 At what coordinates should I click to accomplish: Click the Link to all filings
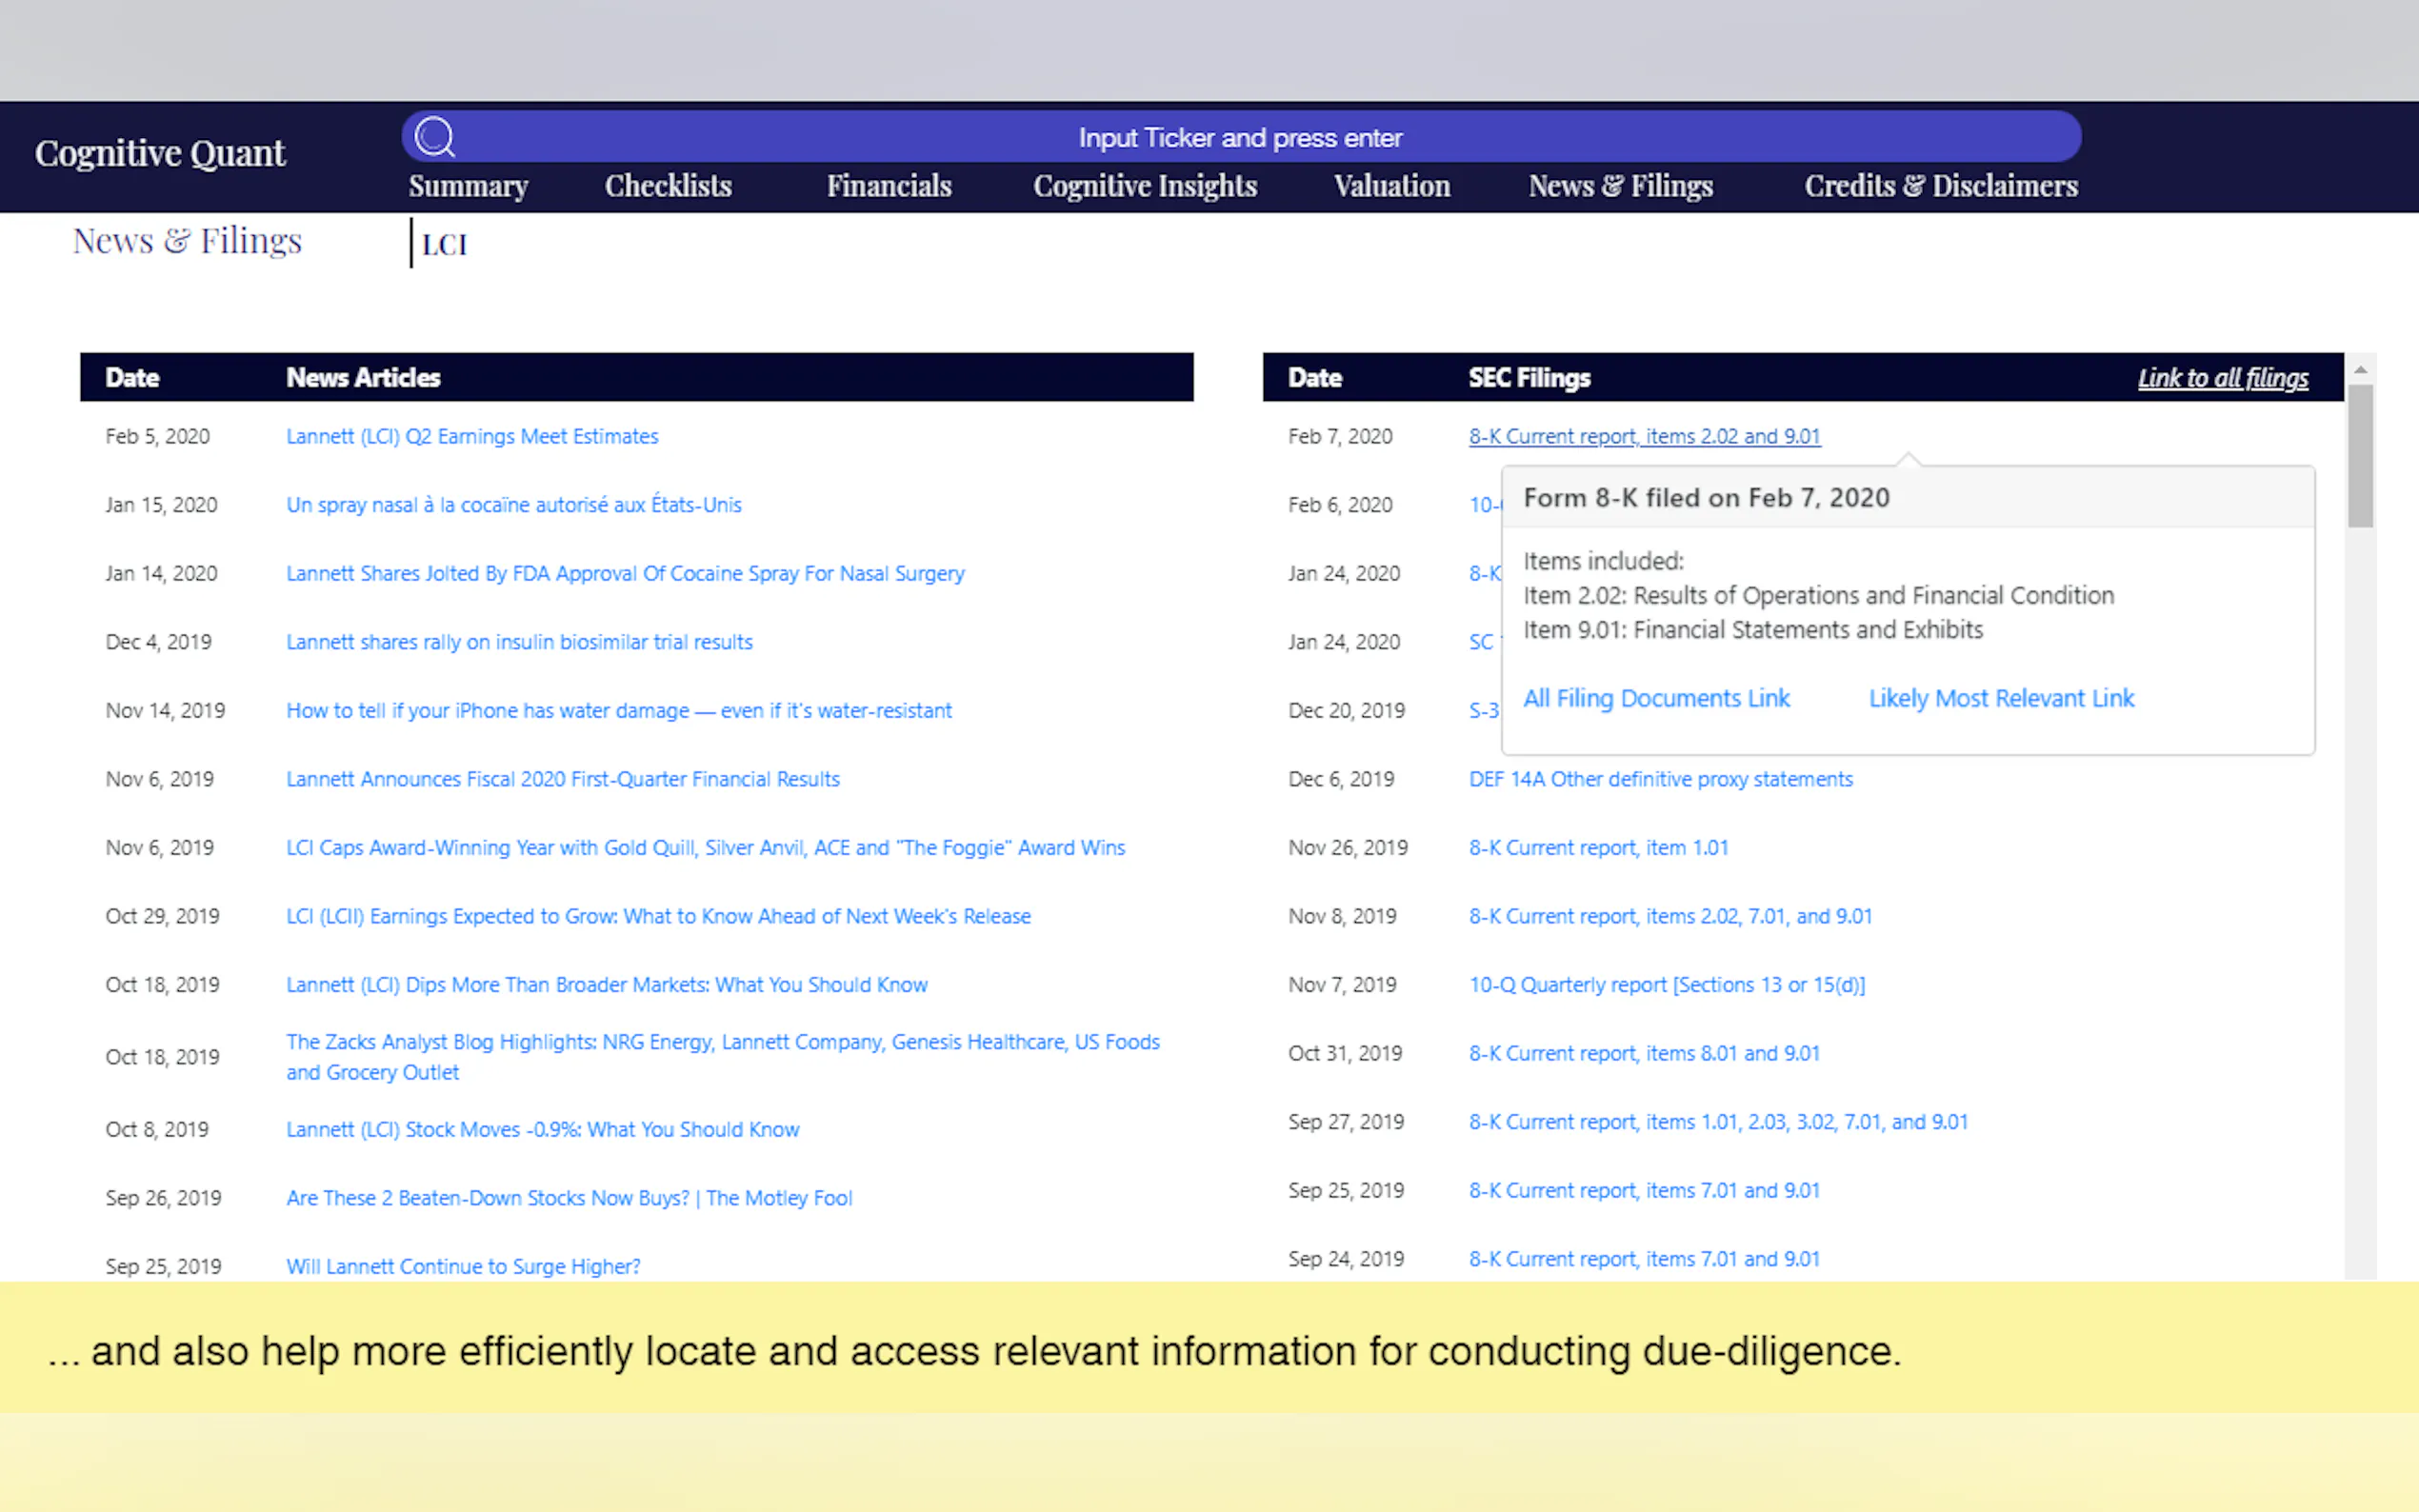(x=2222, y=378)
